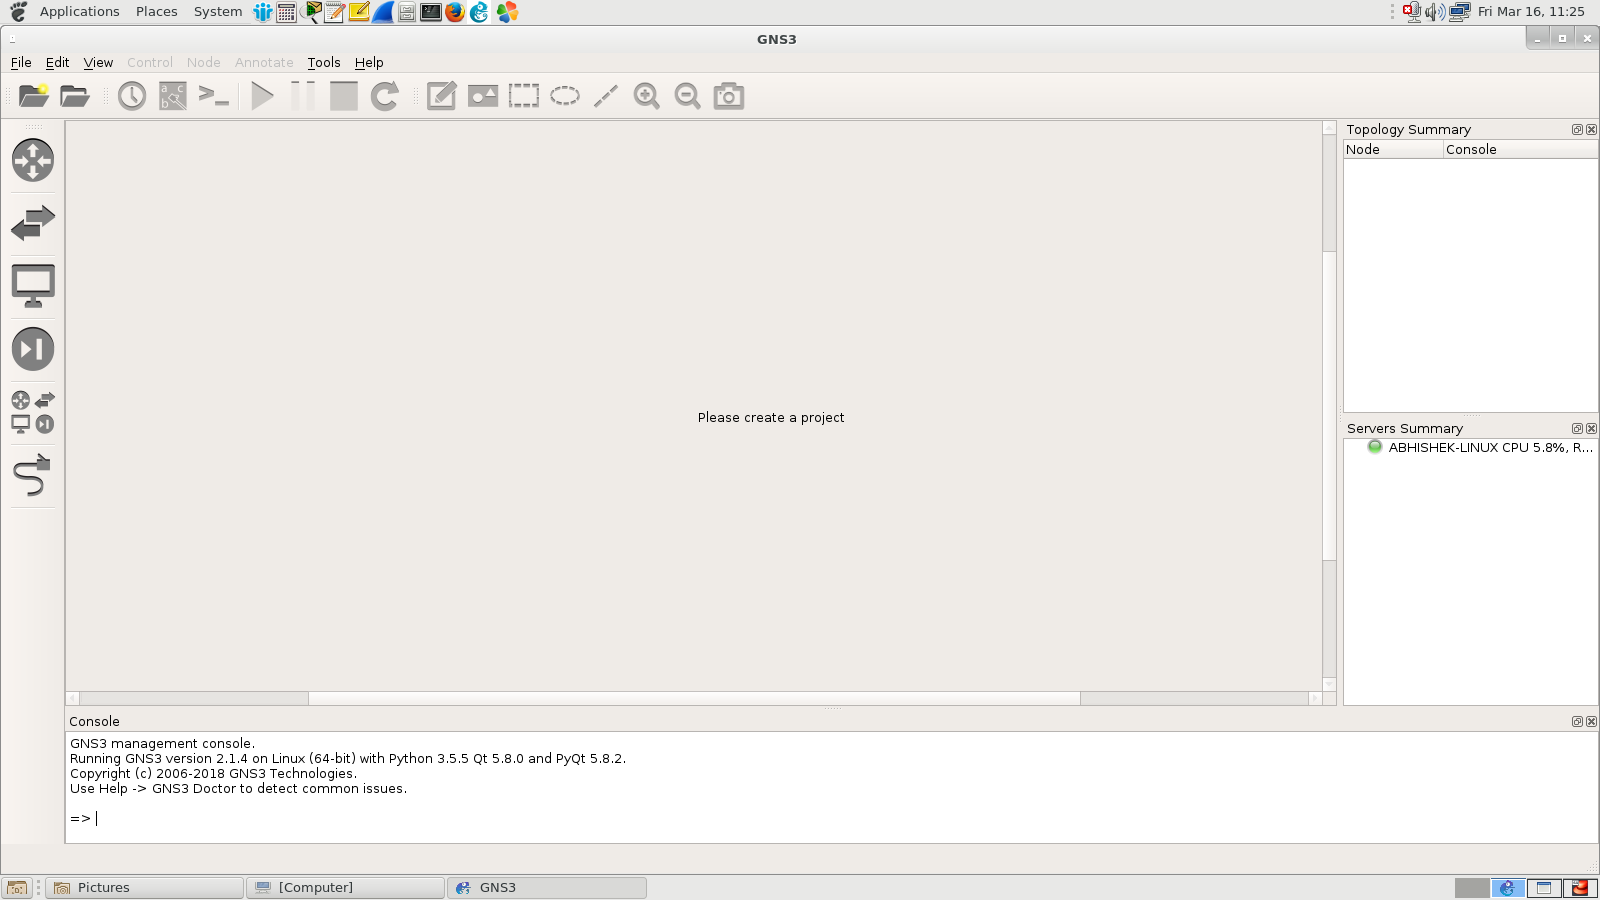Open the disabled Annotate menu
Viewport: 1600px width, 900px height.
264,62
